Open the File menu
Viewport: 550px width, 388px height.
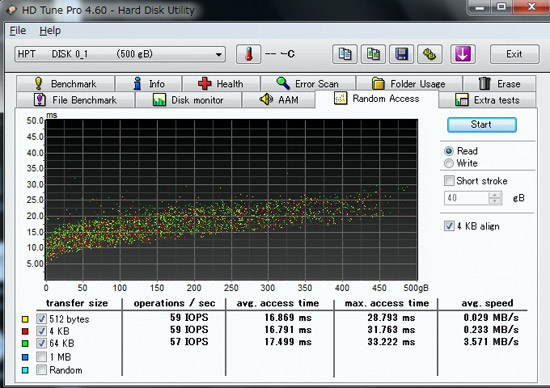[x=18, y=31]
